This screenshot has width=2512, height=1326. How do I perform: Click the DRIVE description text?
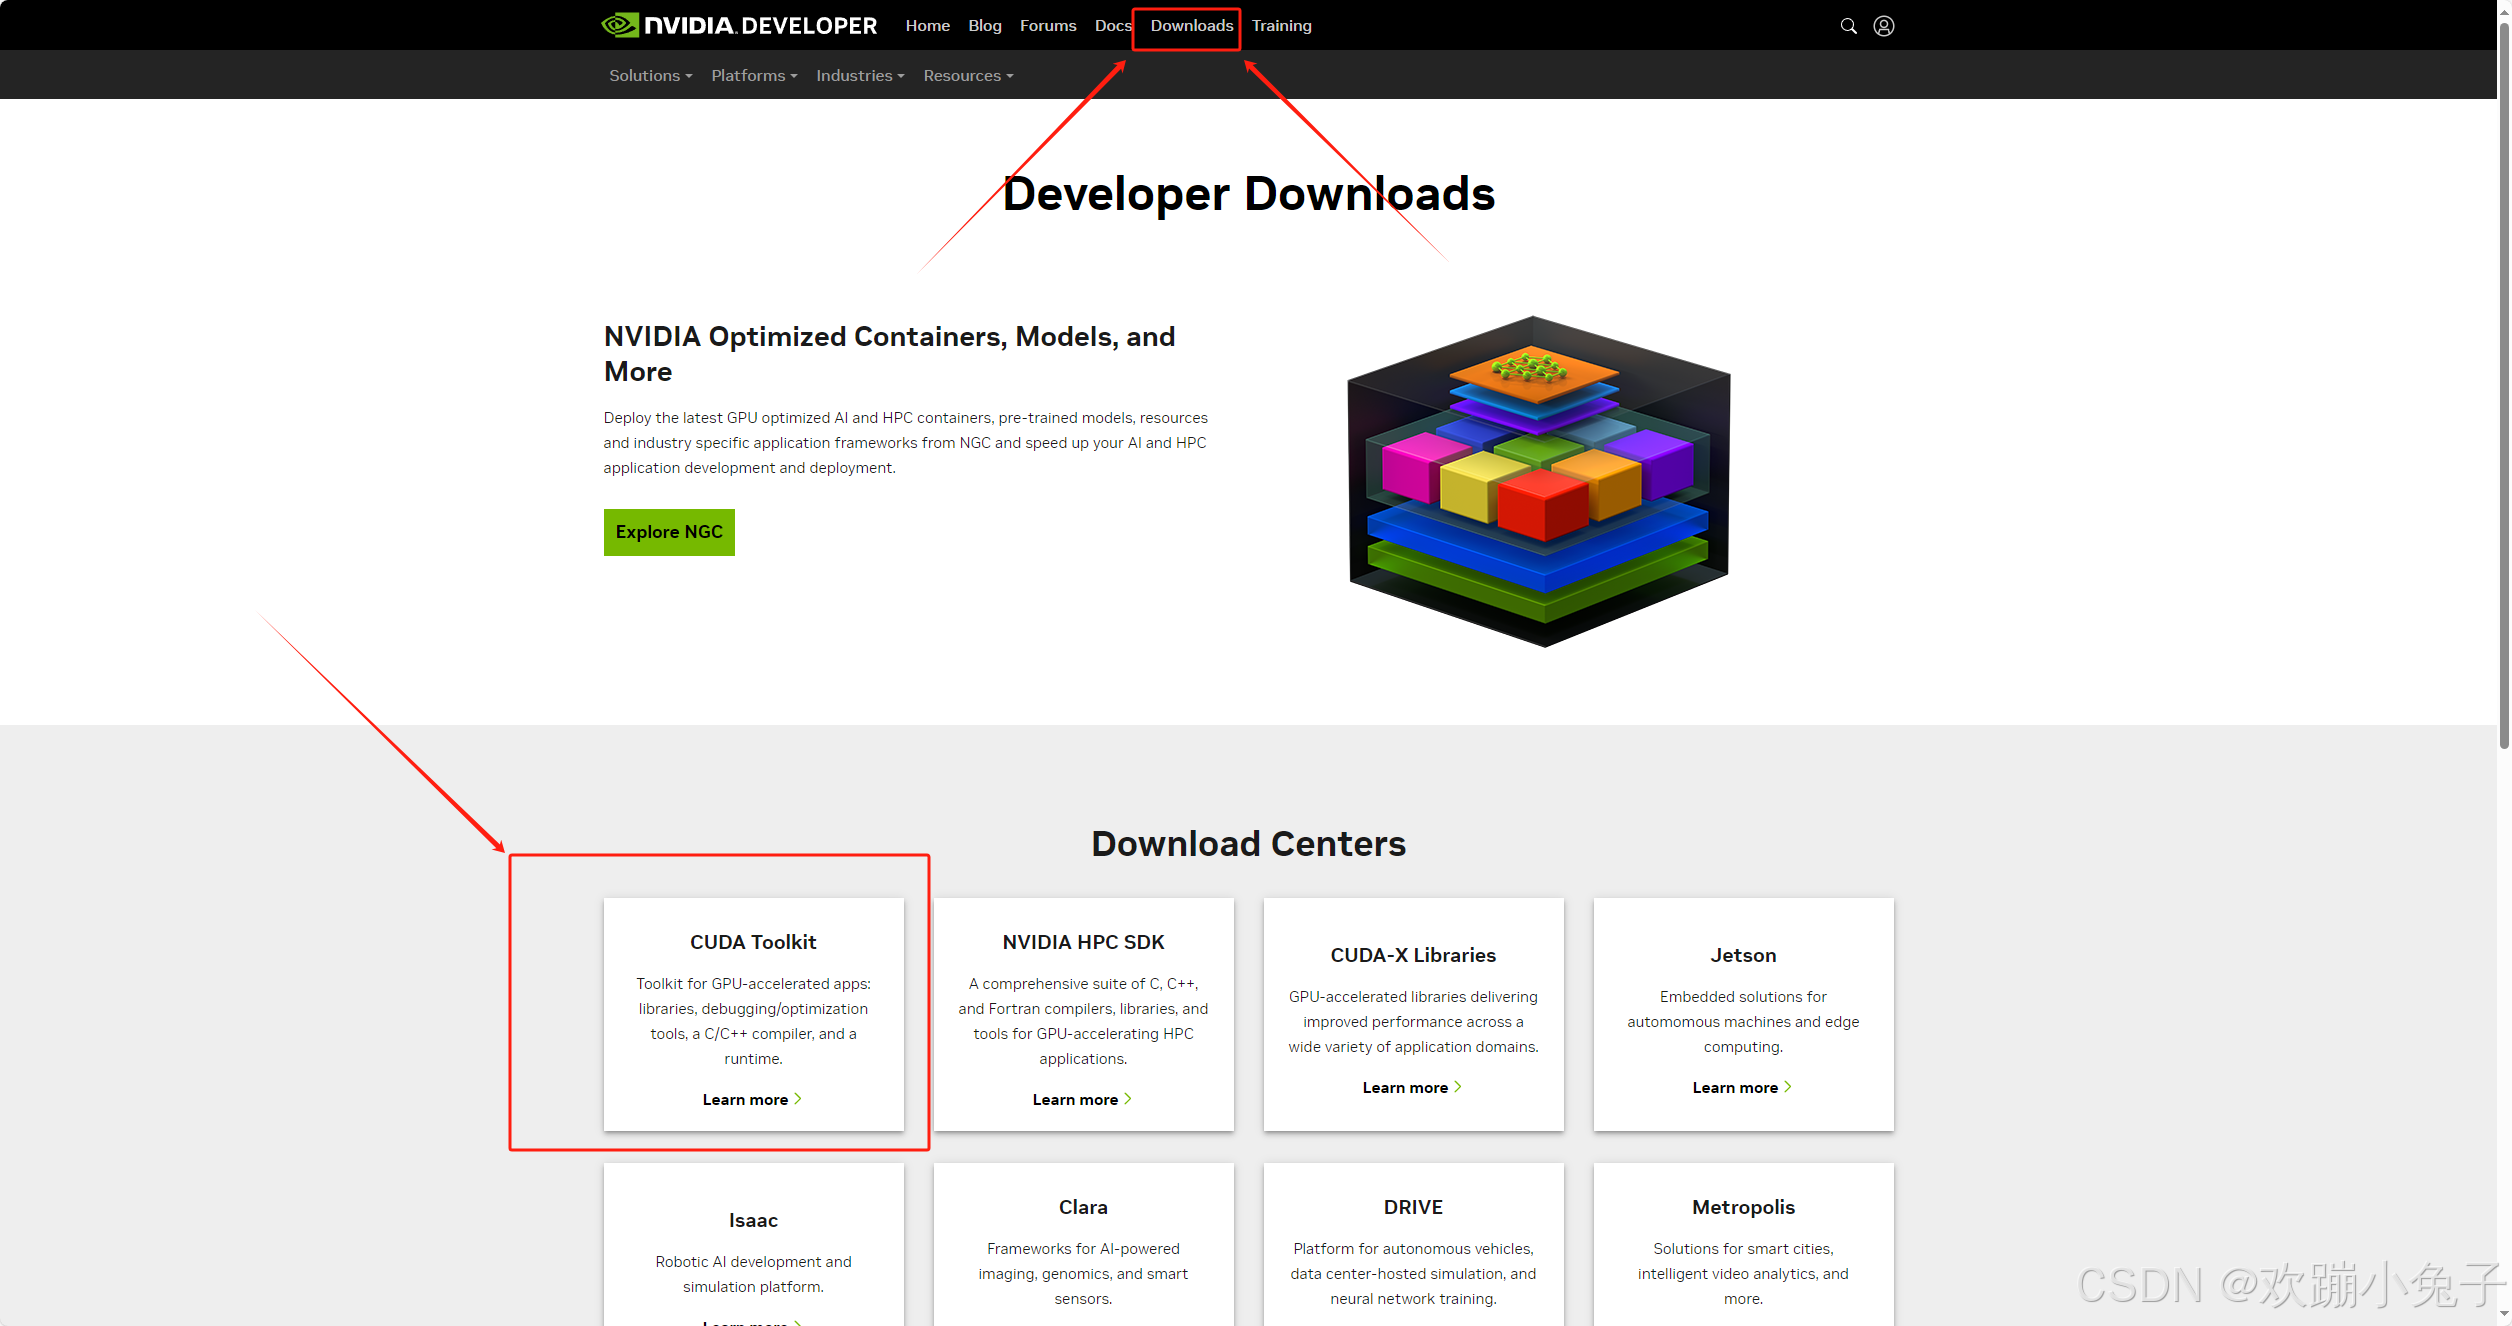click(x=1413, y=1274)
